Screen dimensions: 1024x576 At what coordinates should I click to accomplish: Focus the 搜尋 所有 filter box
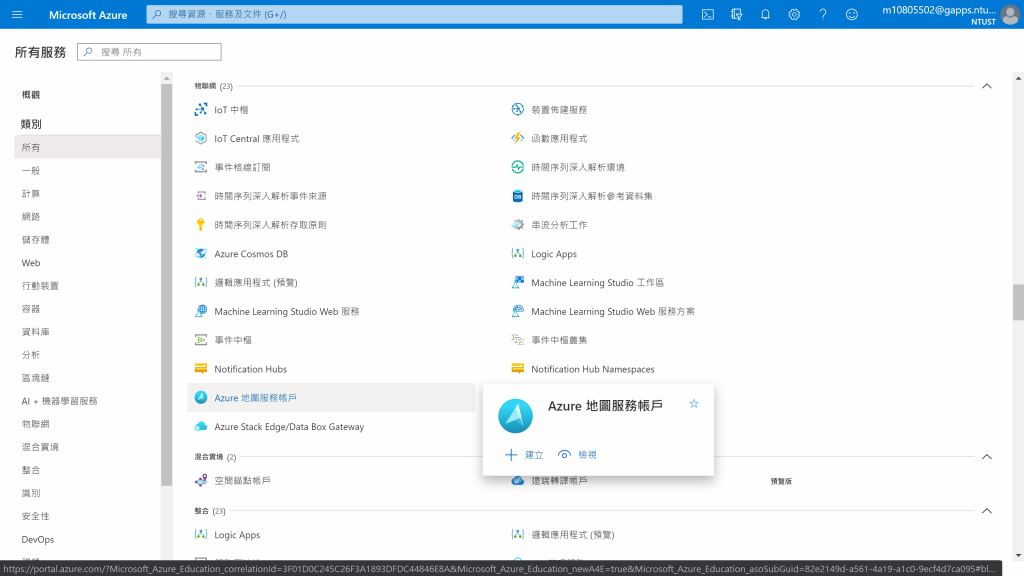tap(150, 52)
